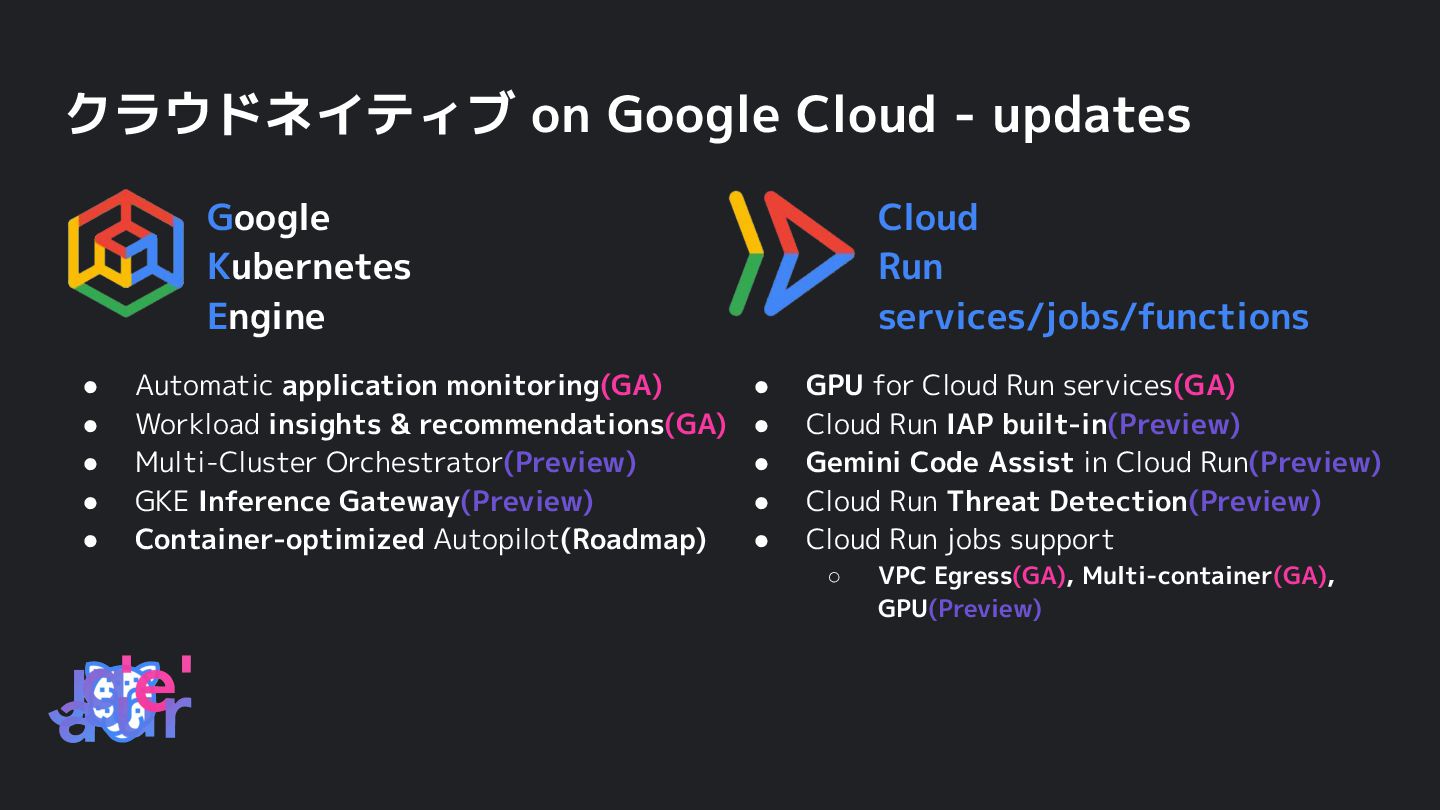Click 'GPU for Cloud Run services(GA)' bullet

pyautogui.click(x=1021, y=386)
